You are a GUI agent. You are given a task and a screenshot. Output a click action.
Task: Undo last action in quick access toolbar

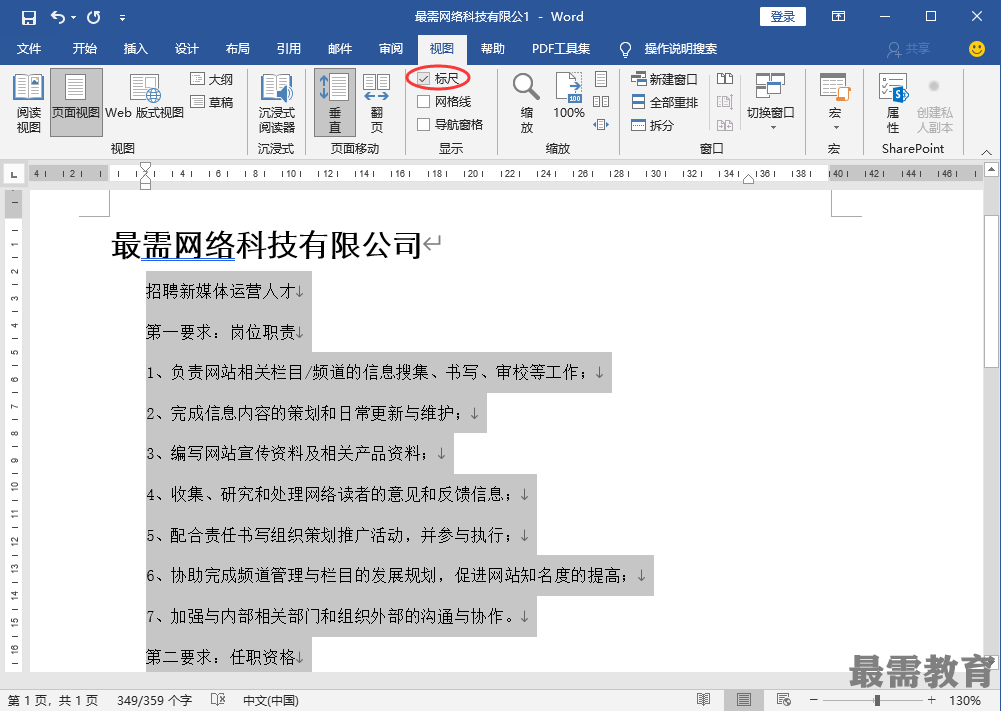tap(57, 17)
